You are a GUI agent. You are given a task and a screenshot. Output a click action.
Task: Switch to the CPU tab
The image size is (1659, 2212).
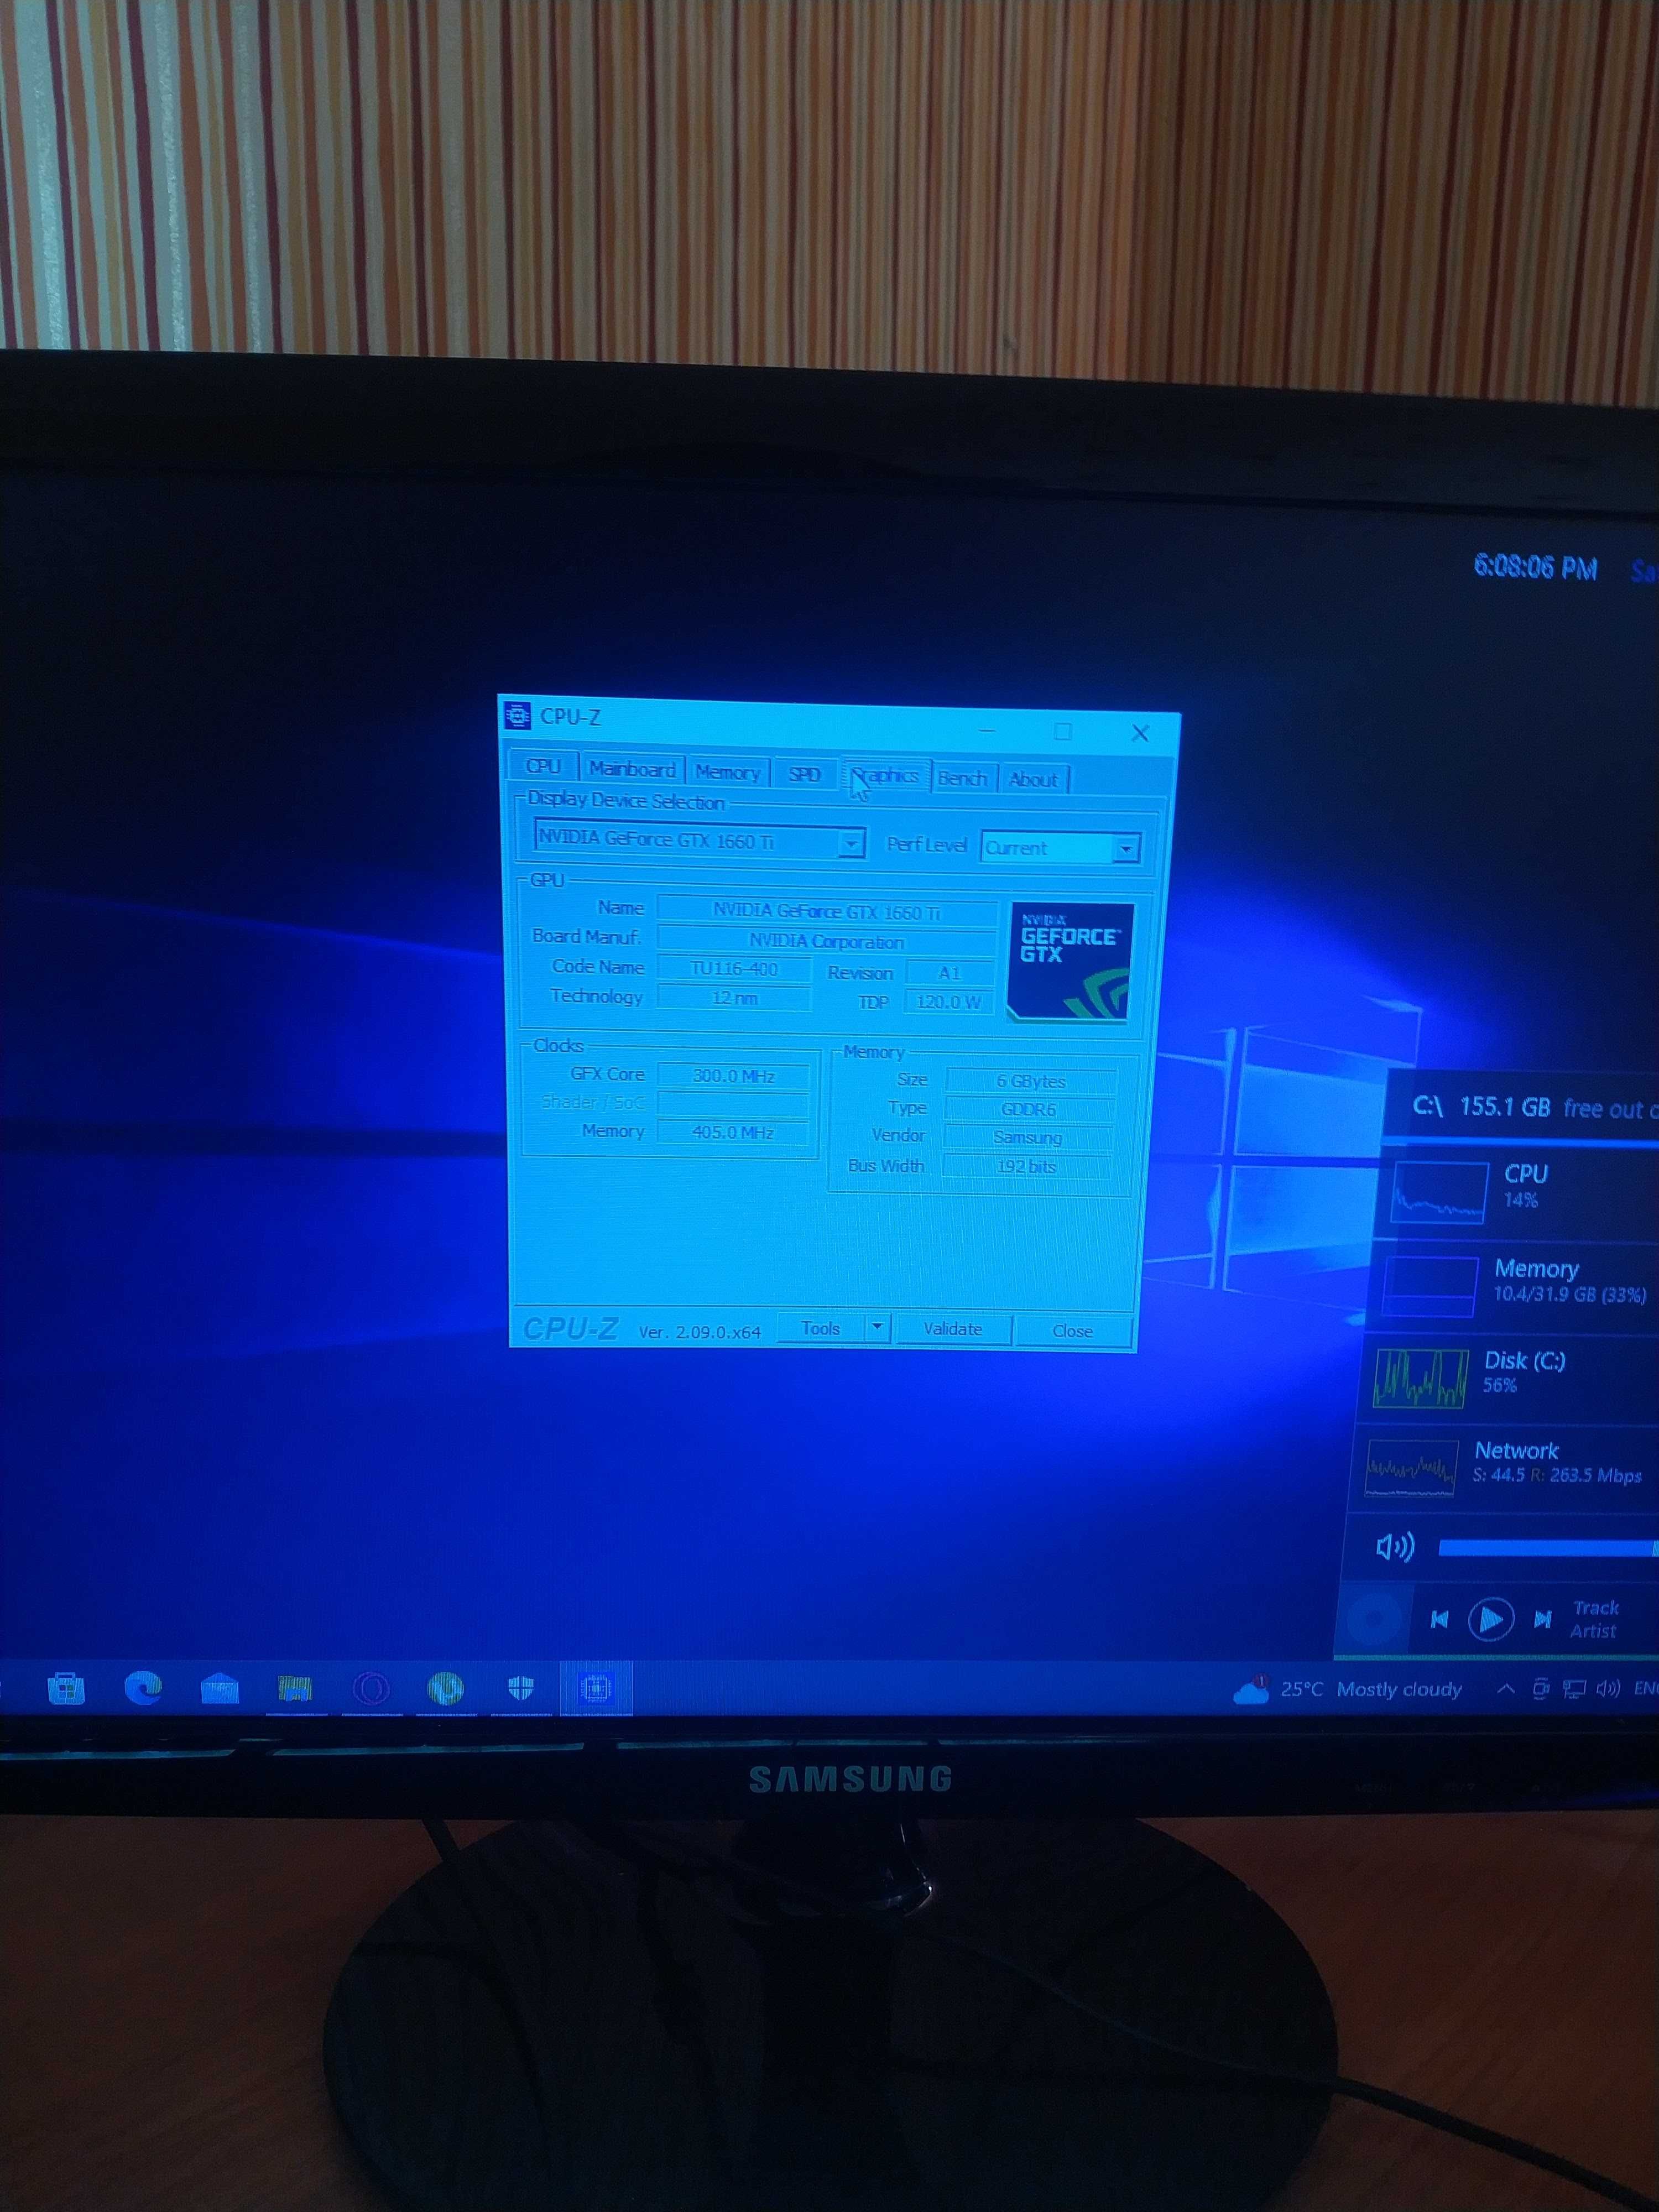[x=543, y=766]
